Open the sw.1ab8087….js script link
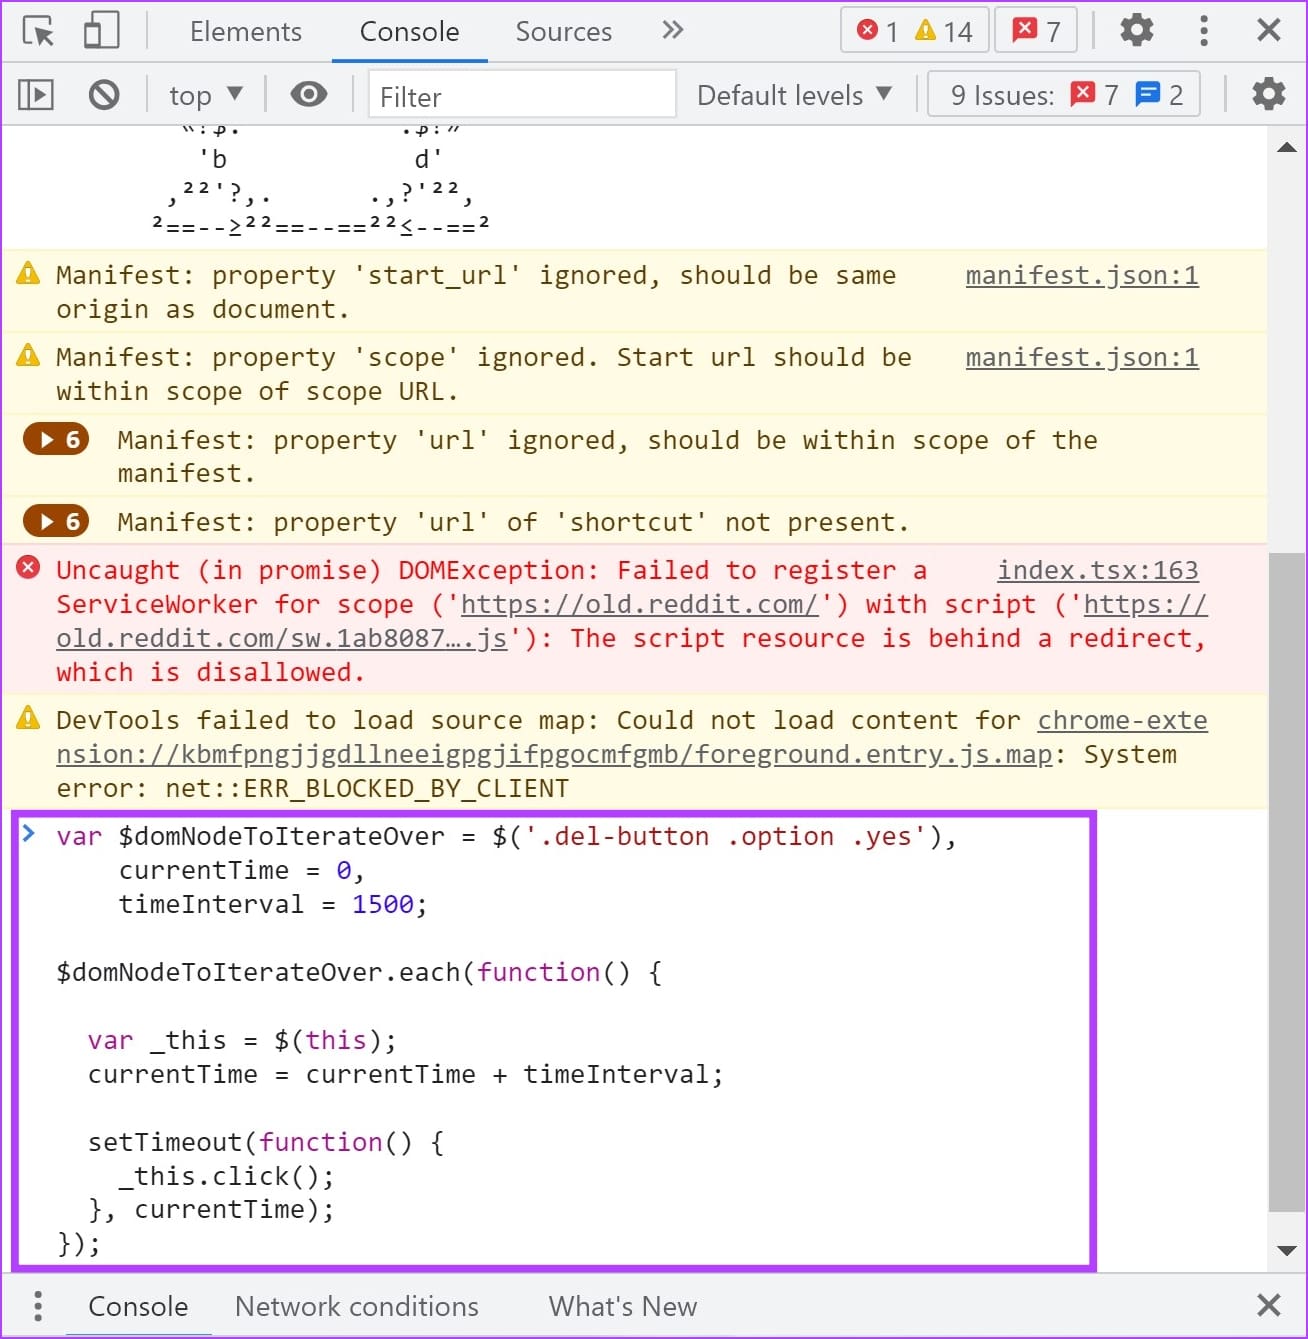 tap(282, 638)
